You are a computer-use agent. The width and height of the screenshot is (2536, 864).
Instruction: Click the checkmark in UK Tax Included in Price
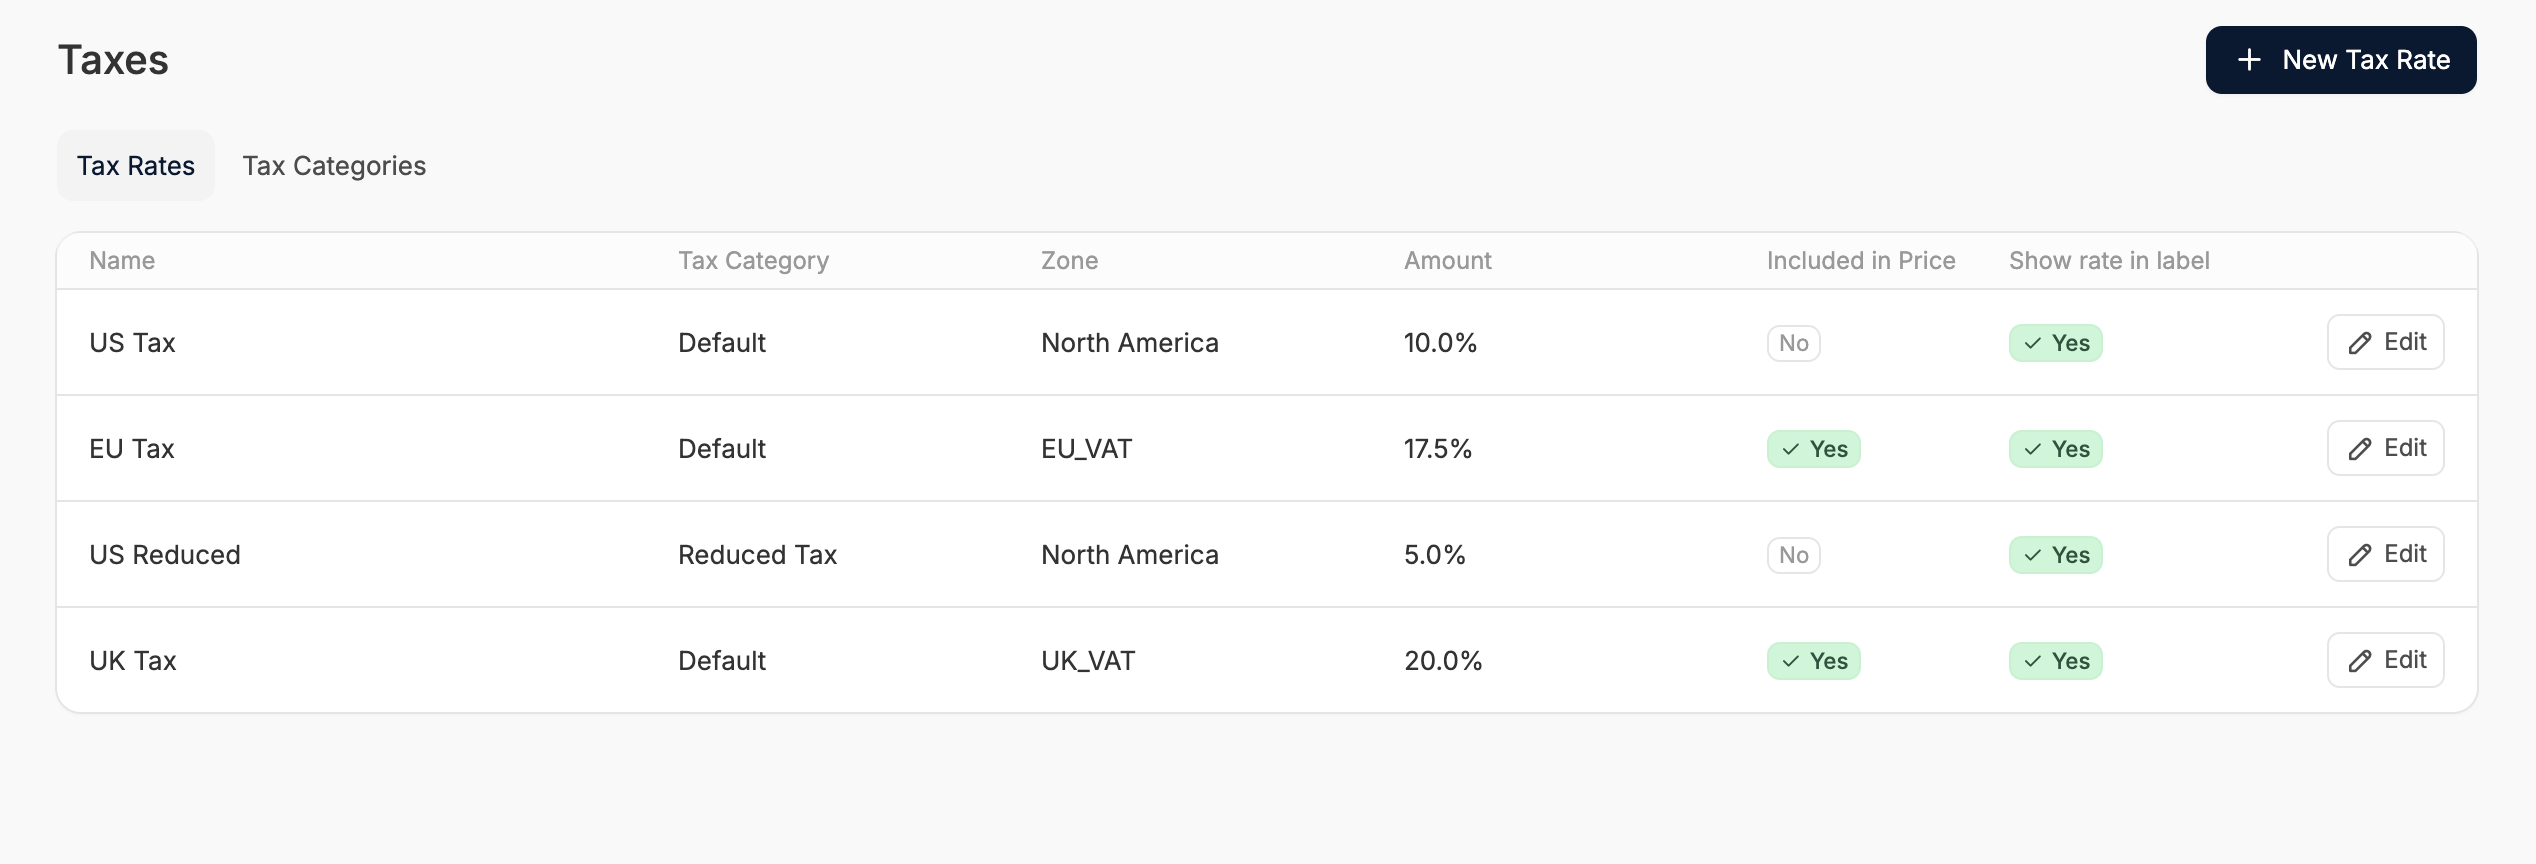click(1791, 661)
